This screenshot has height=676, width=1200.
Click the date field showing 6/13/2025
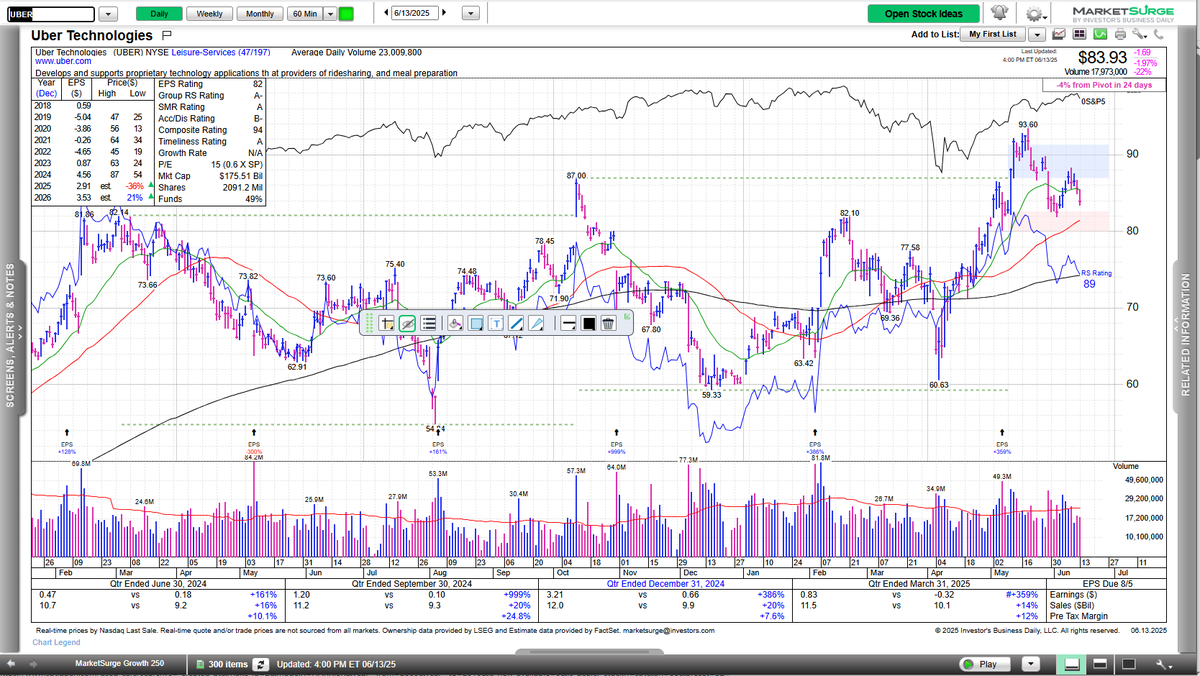(x=415, y=13)
